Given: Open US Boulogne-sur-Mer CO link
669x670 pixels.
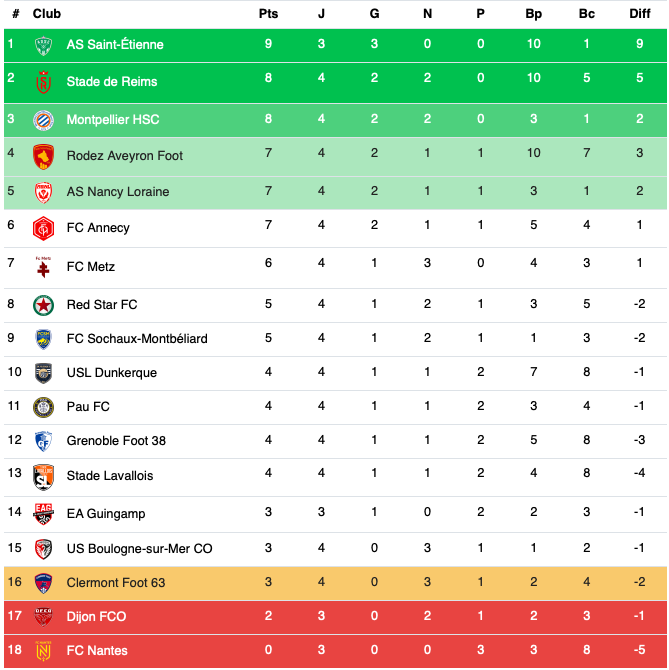Looking at the screenshot, I should tap(140, 548).
